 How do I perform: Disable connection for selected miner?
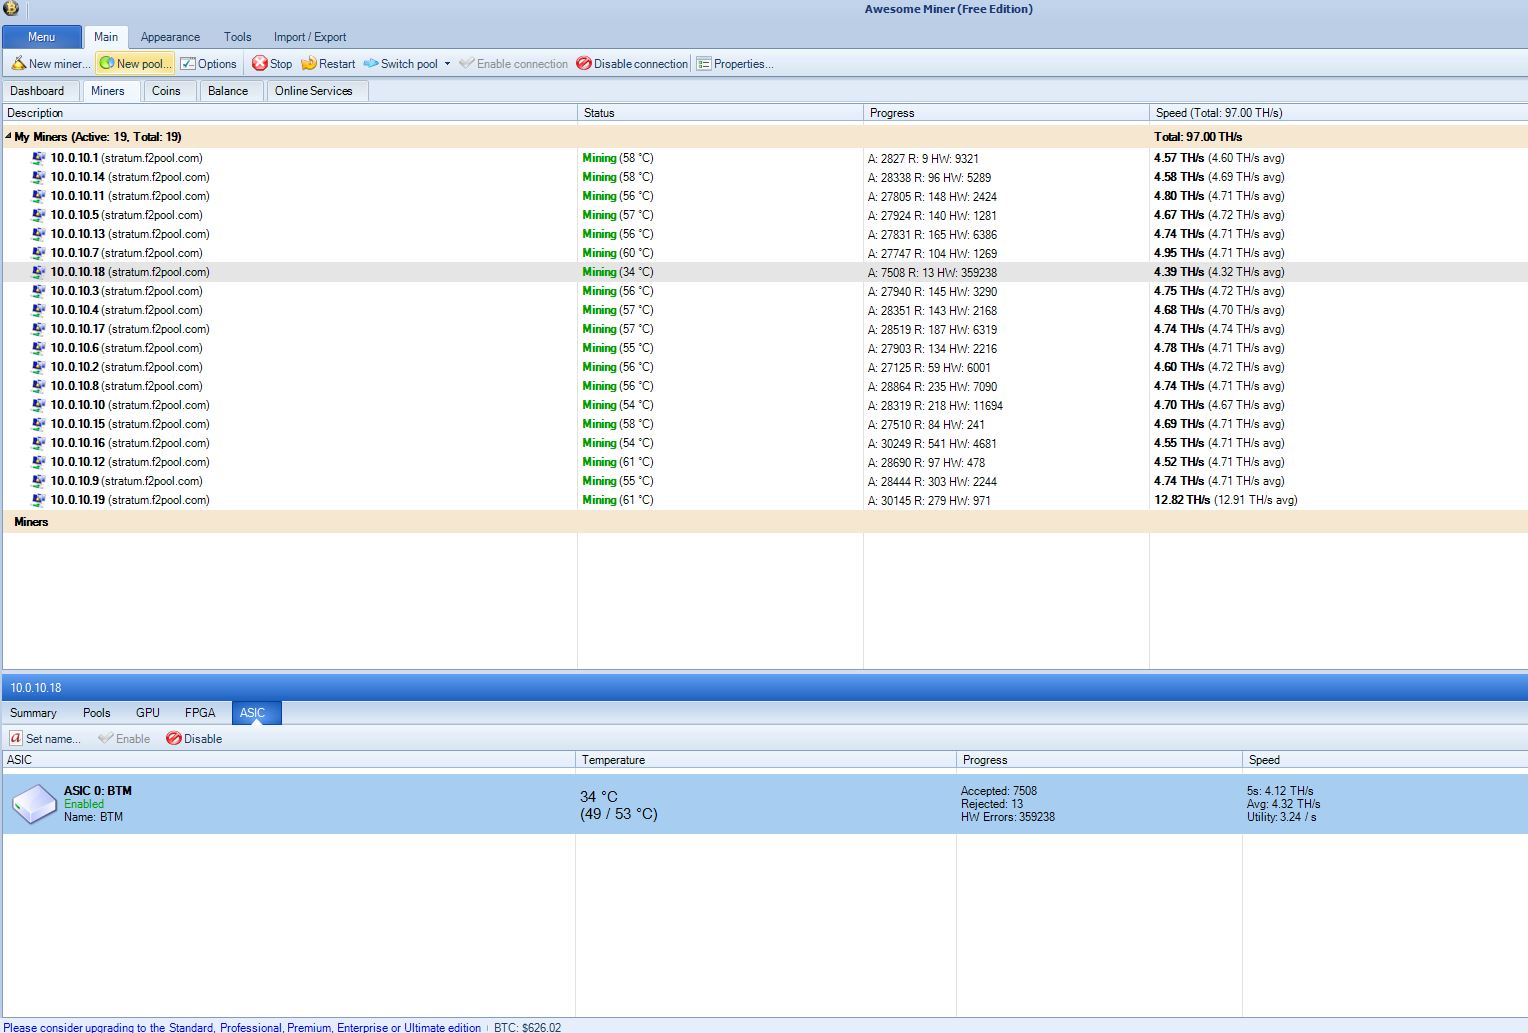pyautogui.click(x=632, y=64)
